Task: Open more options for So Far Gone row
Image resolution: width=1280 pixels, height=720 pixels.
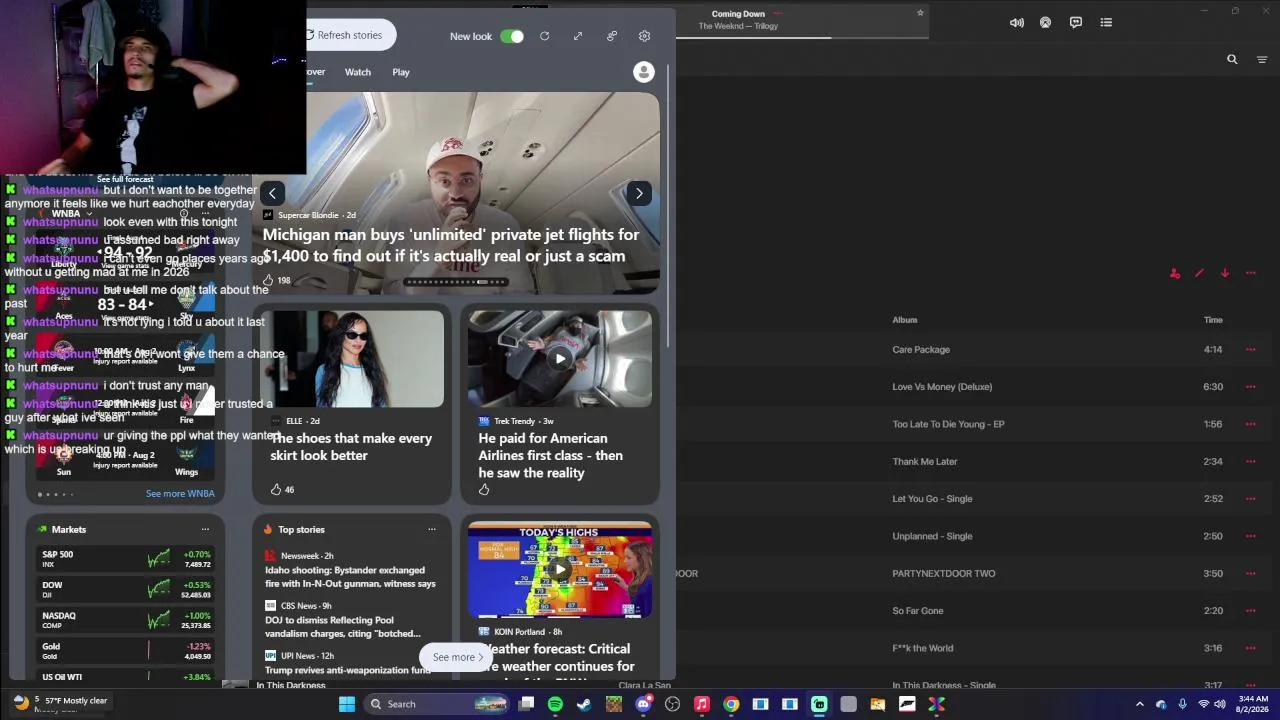Action: pyautogui.click(x=1250, y=610)
